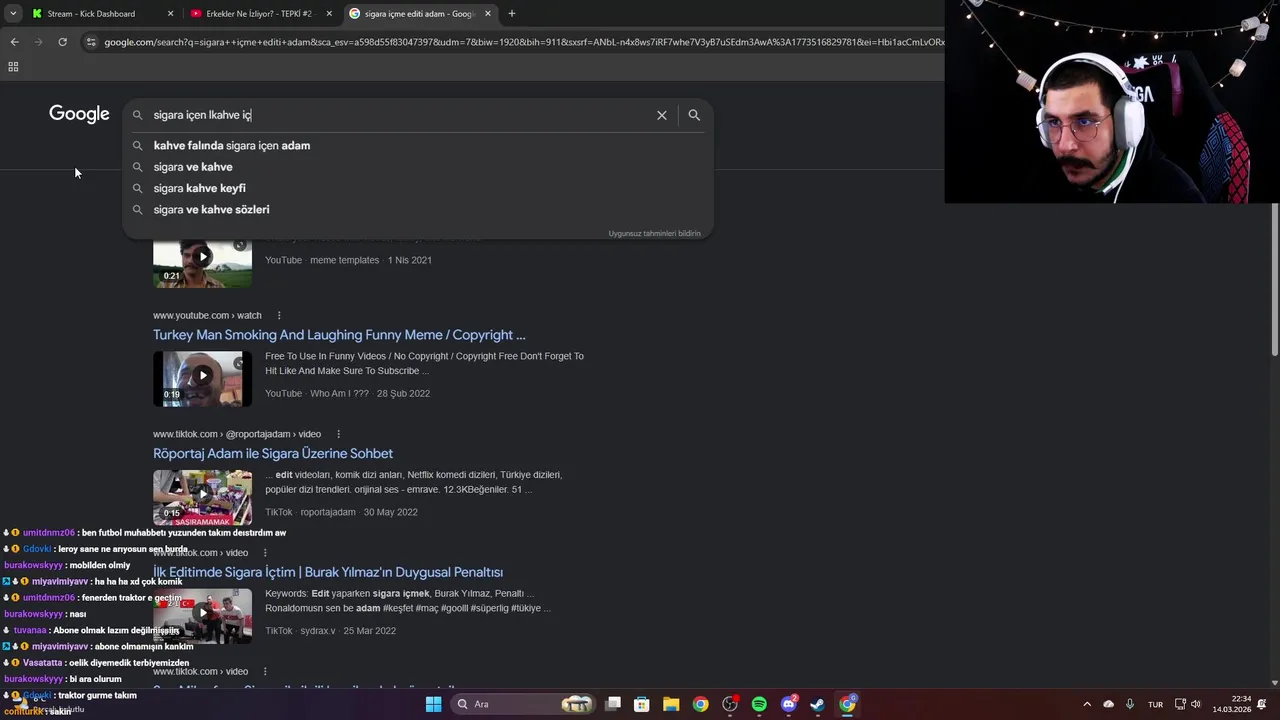The height and width of the screenshot is (720, 1280).
Task: Click the browser address bar URL
Action: click(523, 42)
